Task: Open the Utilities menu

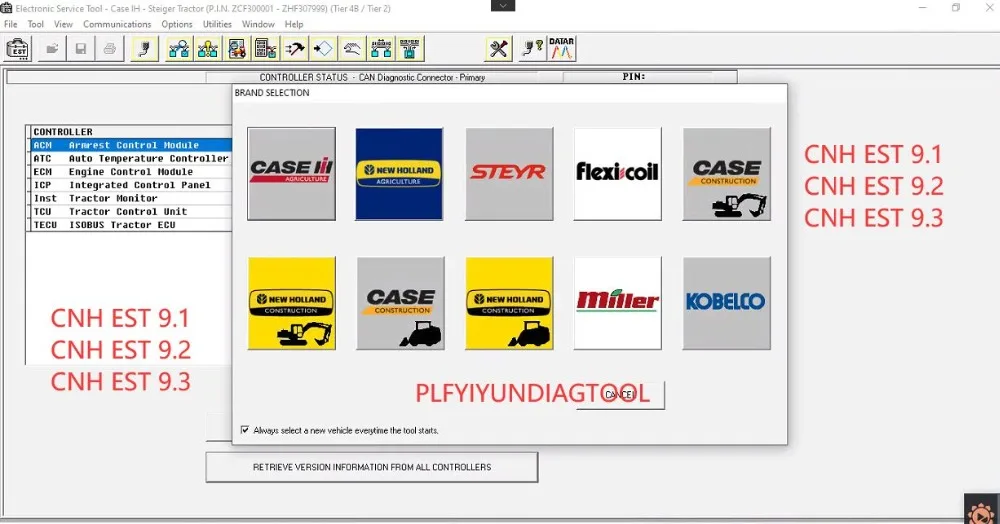Action: tap(217, 24)
